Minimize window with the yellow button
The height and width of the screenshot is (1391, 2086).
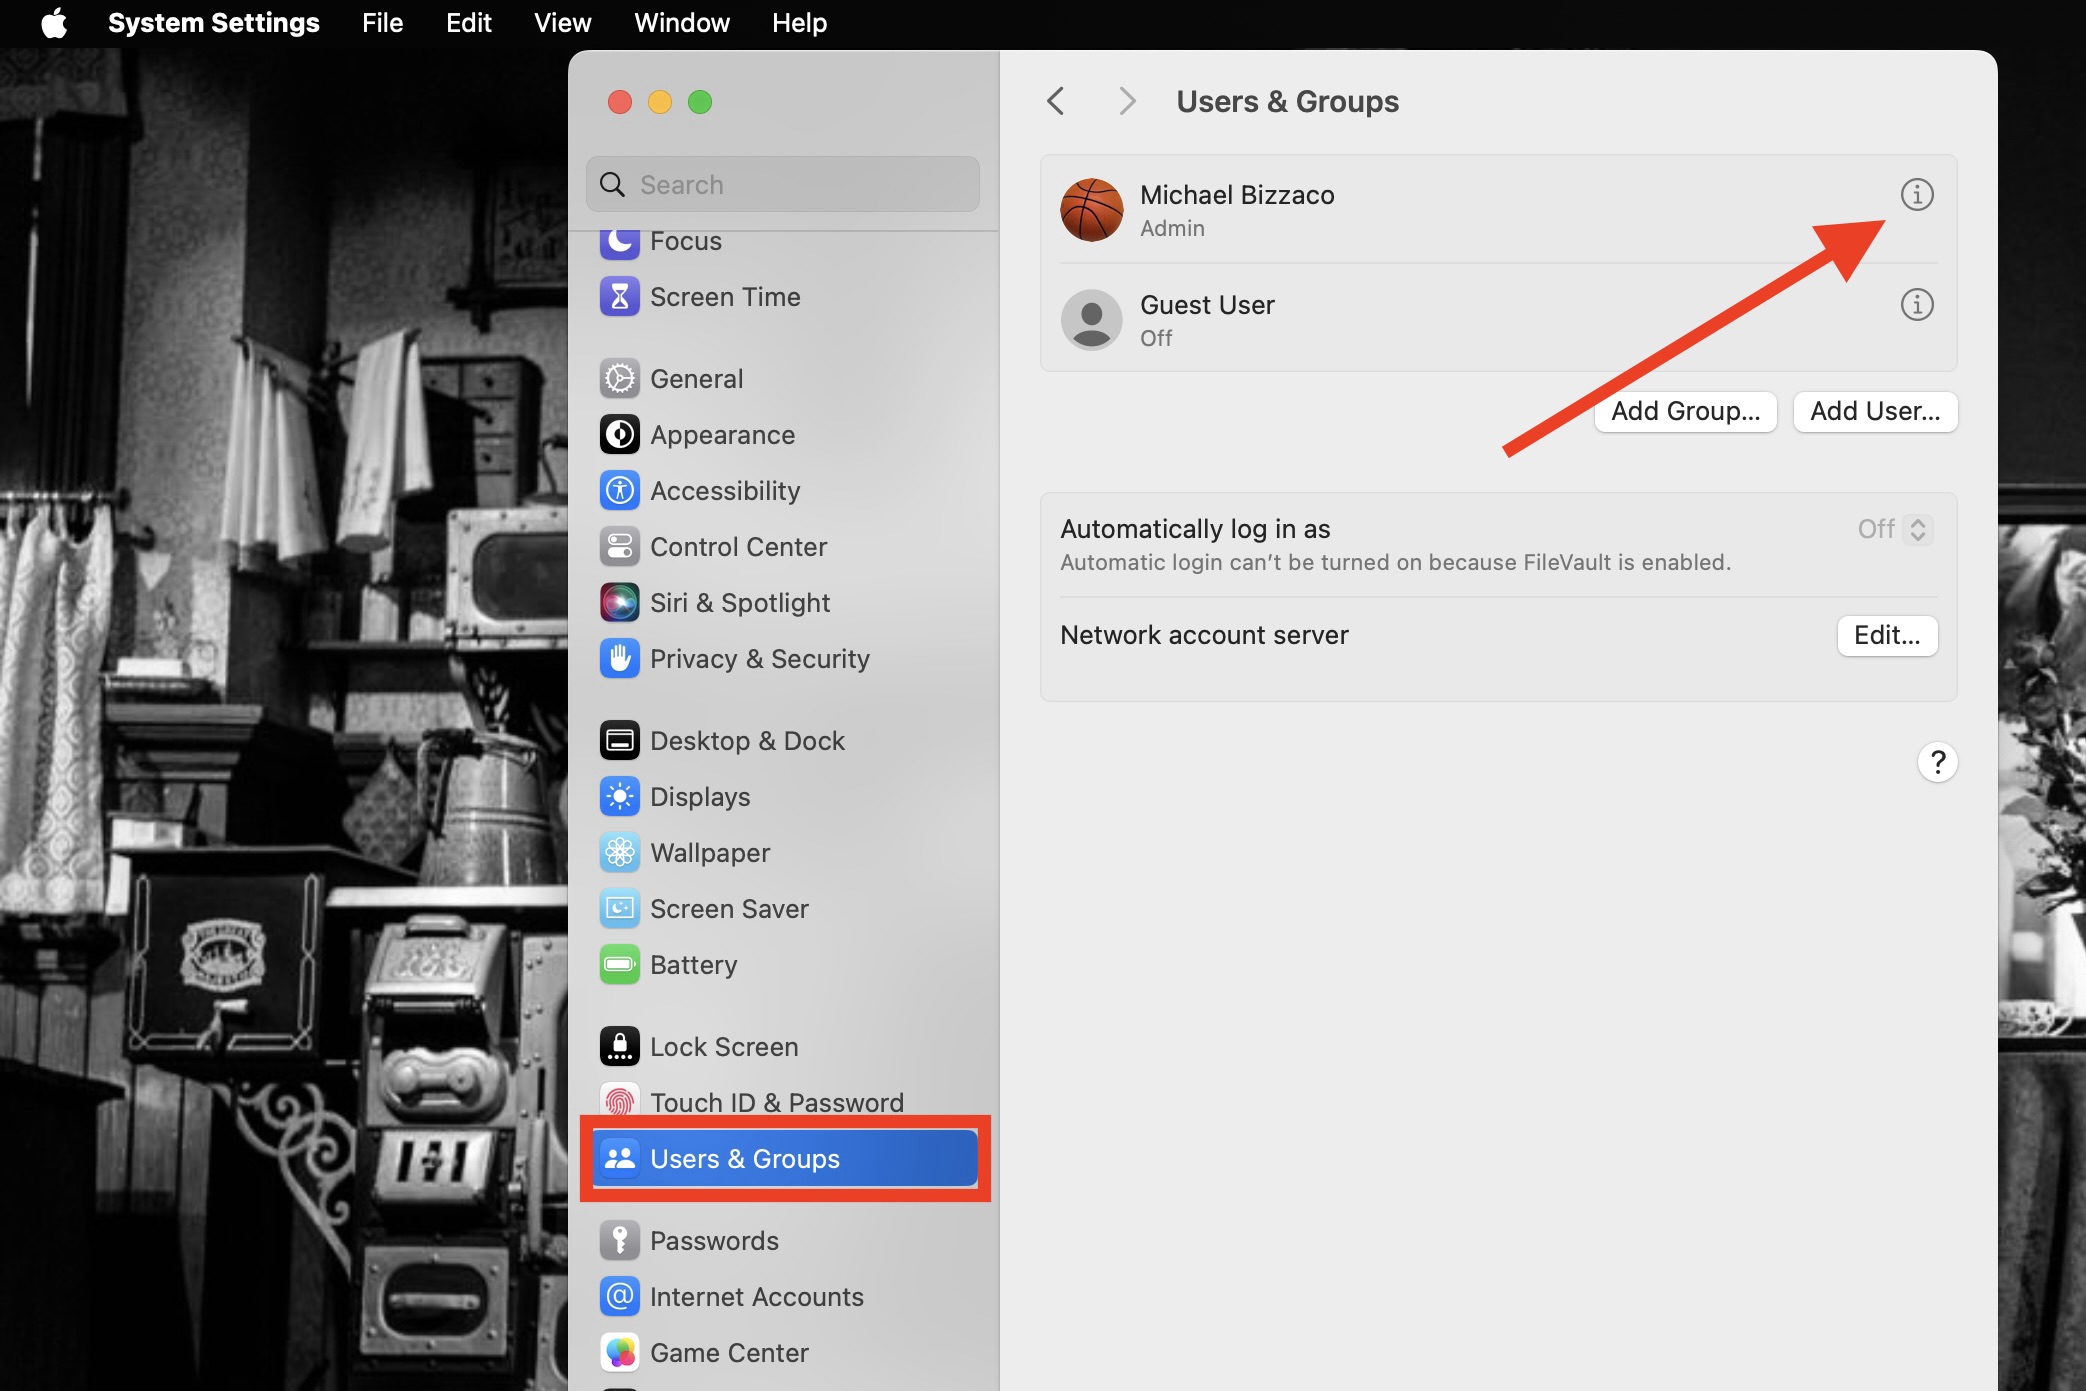(660, 102)
